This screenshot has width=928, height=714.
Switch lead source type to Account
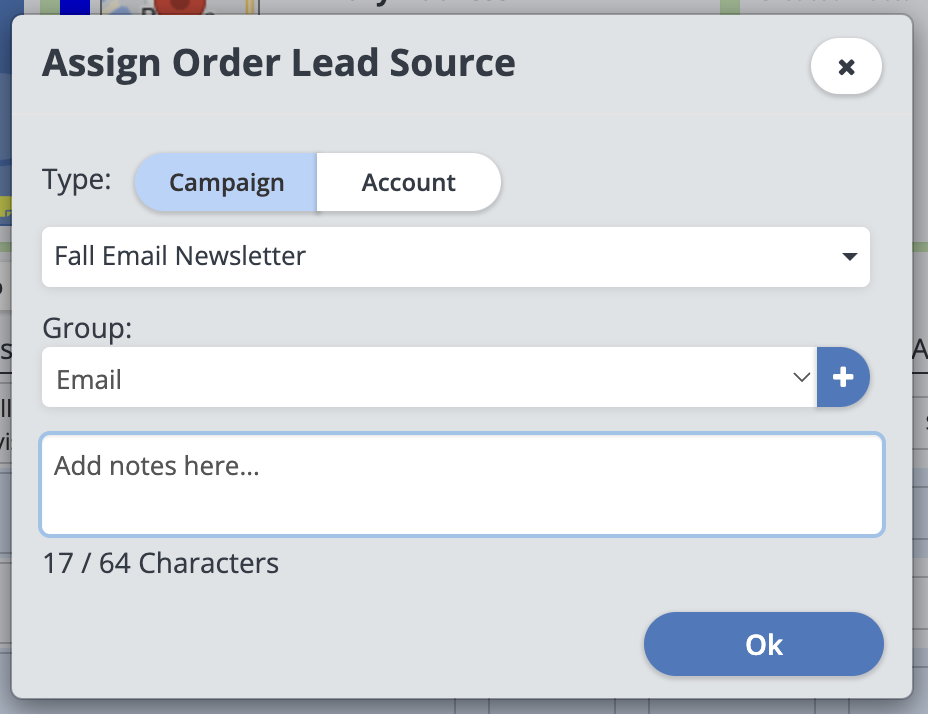click(x=408, y=183)
